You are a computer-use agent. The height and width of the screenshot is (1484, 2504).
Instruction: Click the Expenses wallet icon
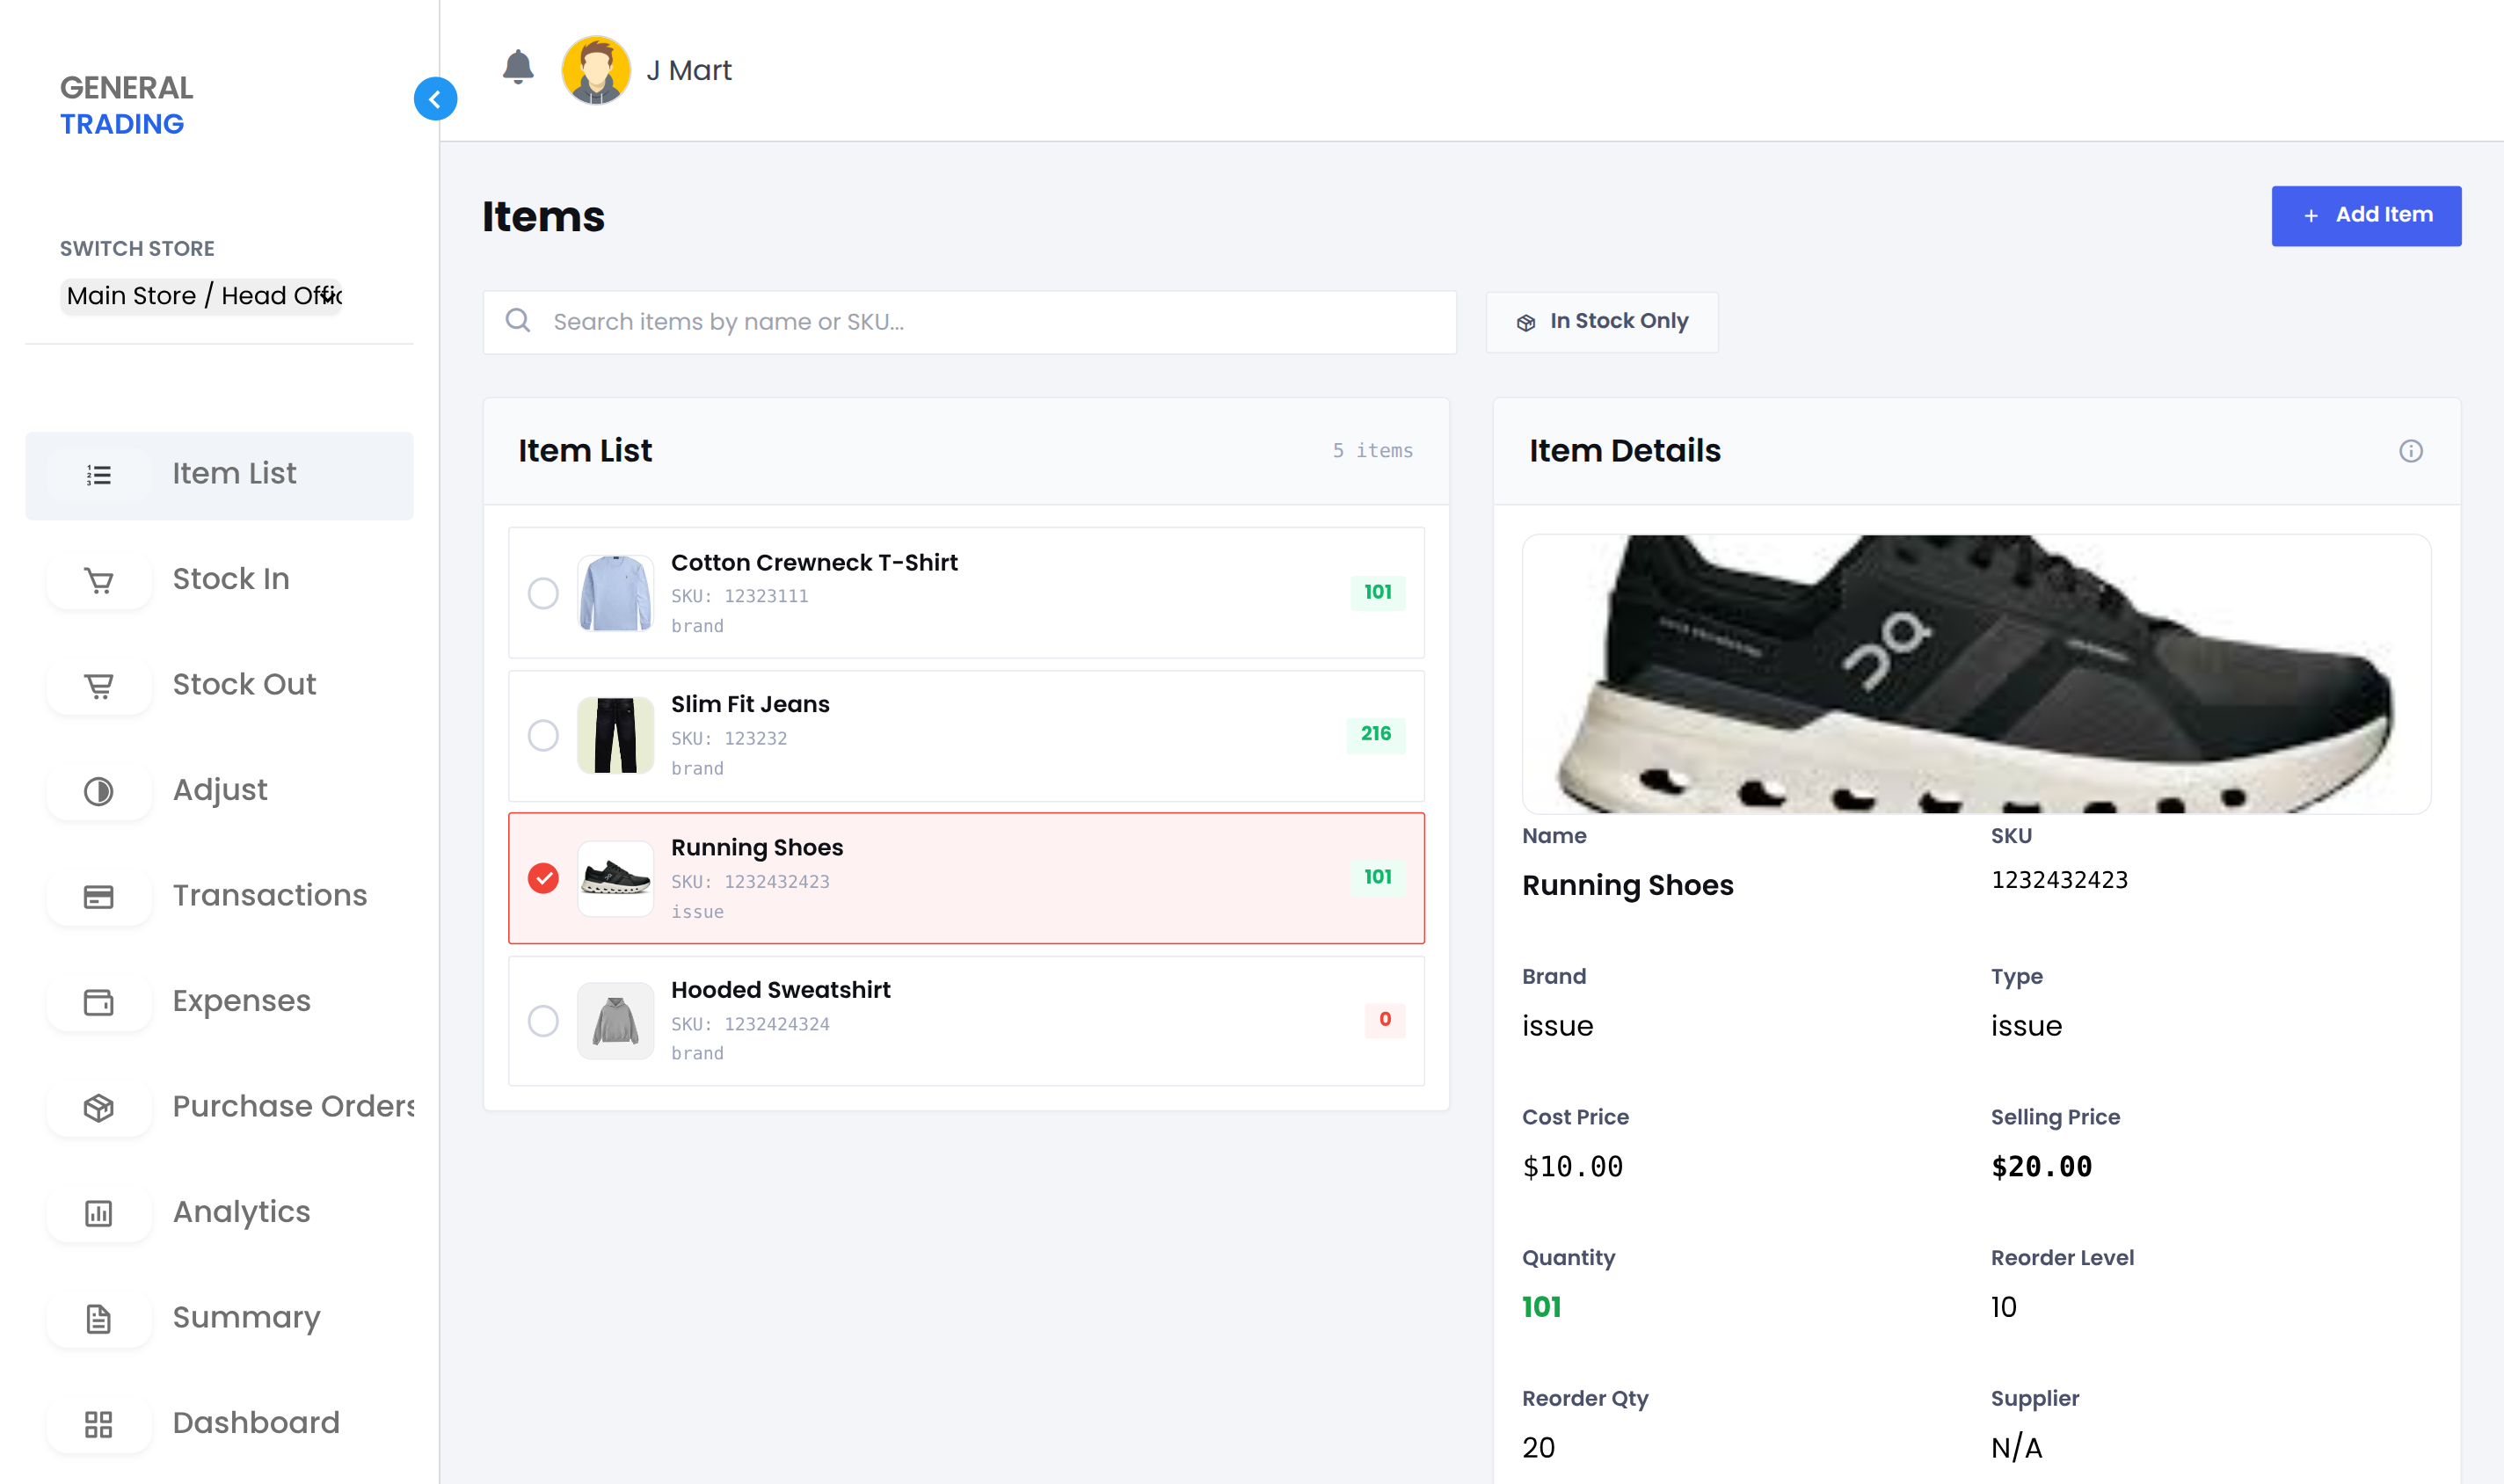click(x=98, y=1002)
